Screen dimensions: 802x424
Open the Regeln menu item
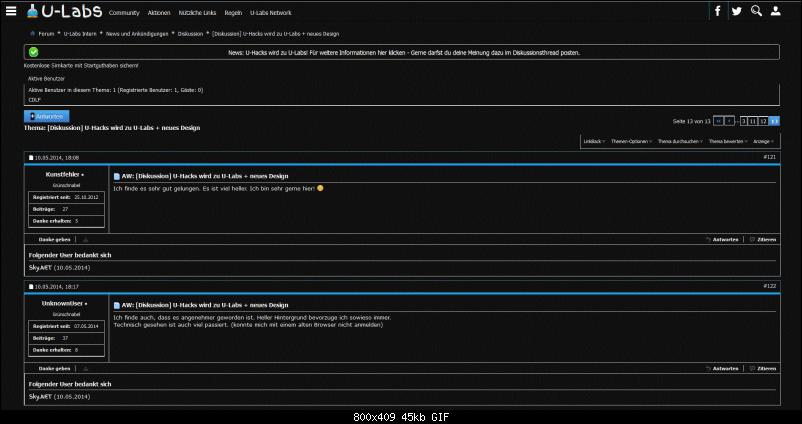[233, 13]
